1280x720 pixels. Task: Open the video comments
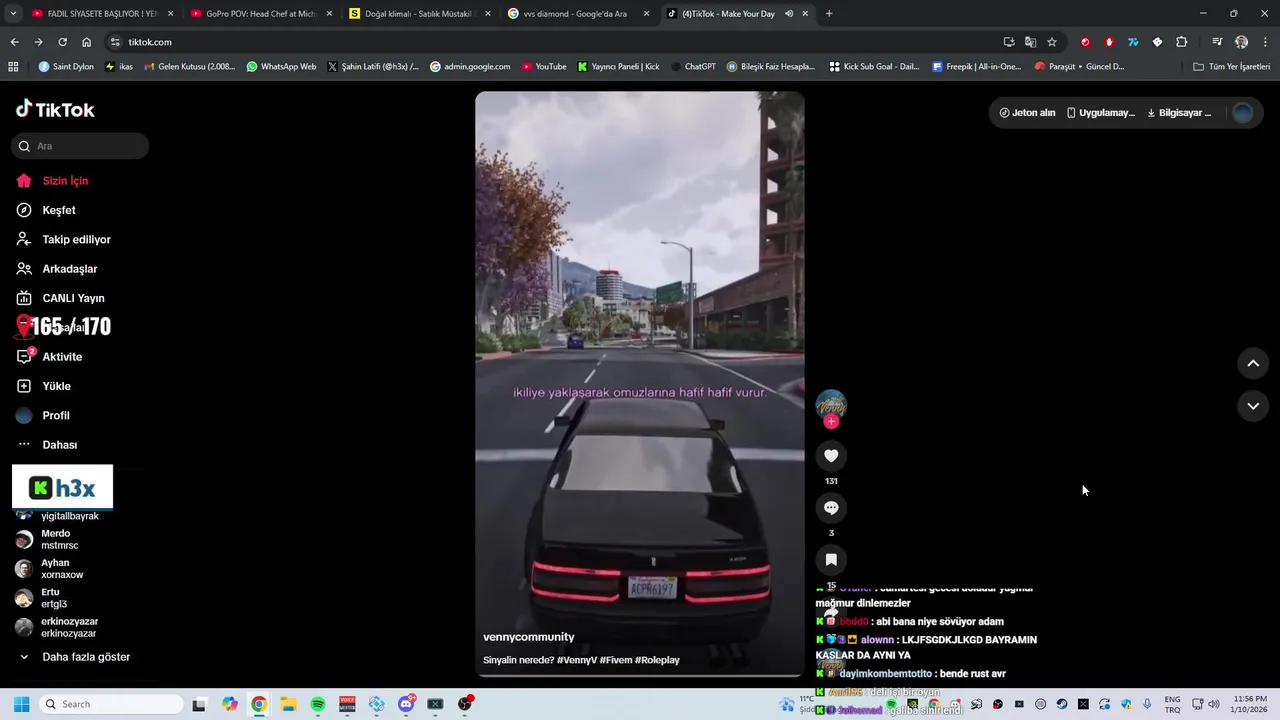tap(831, 508)
